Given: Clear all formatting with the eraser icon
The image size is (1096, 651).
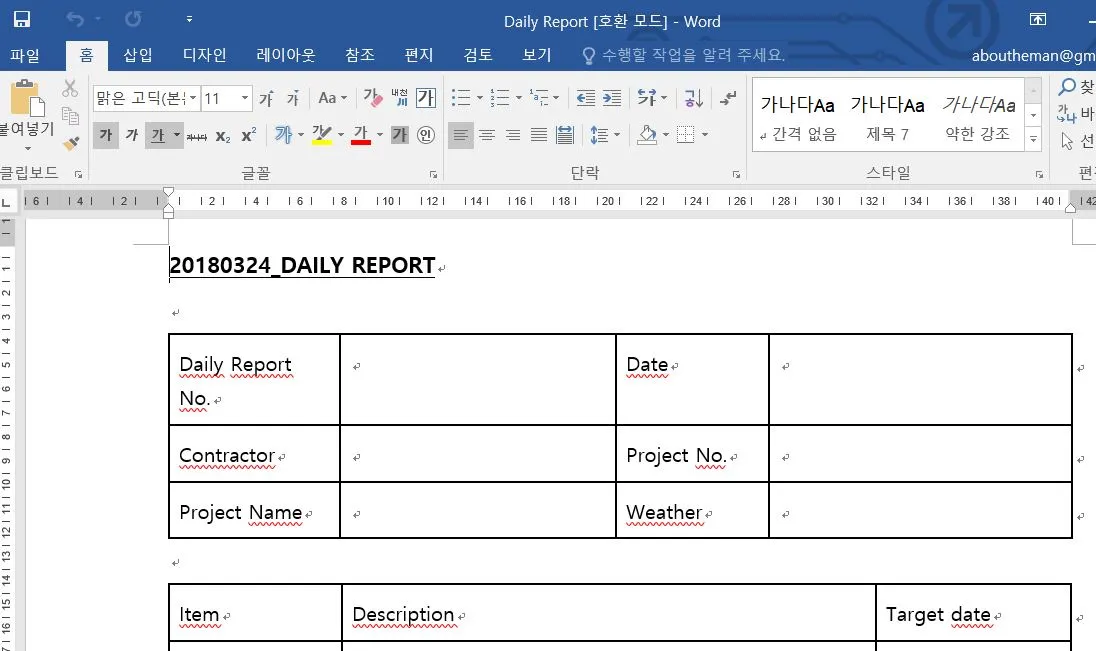Looking at the screenshot, I should point(373,99).
